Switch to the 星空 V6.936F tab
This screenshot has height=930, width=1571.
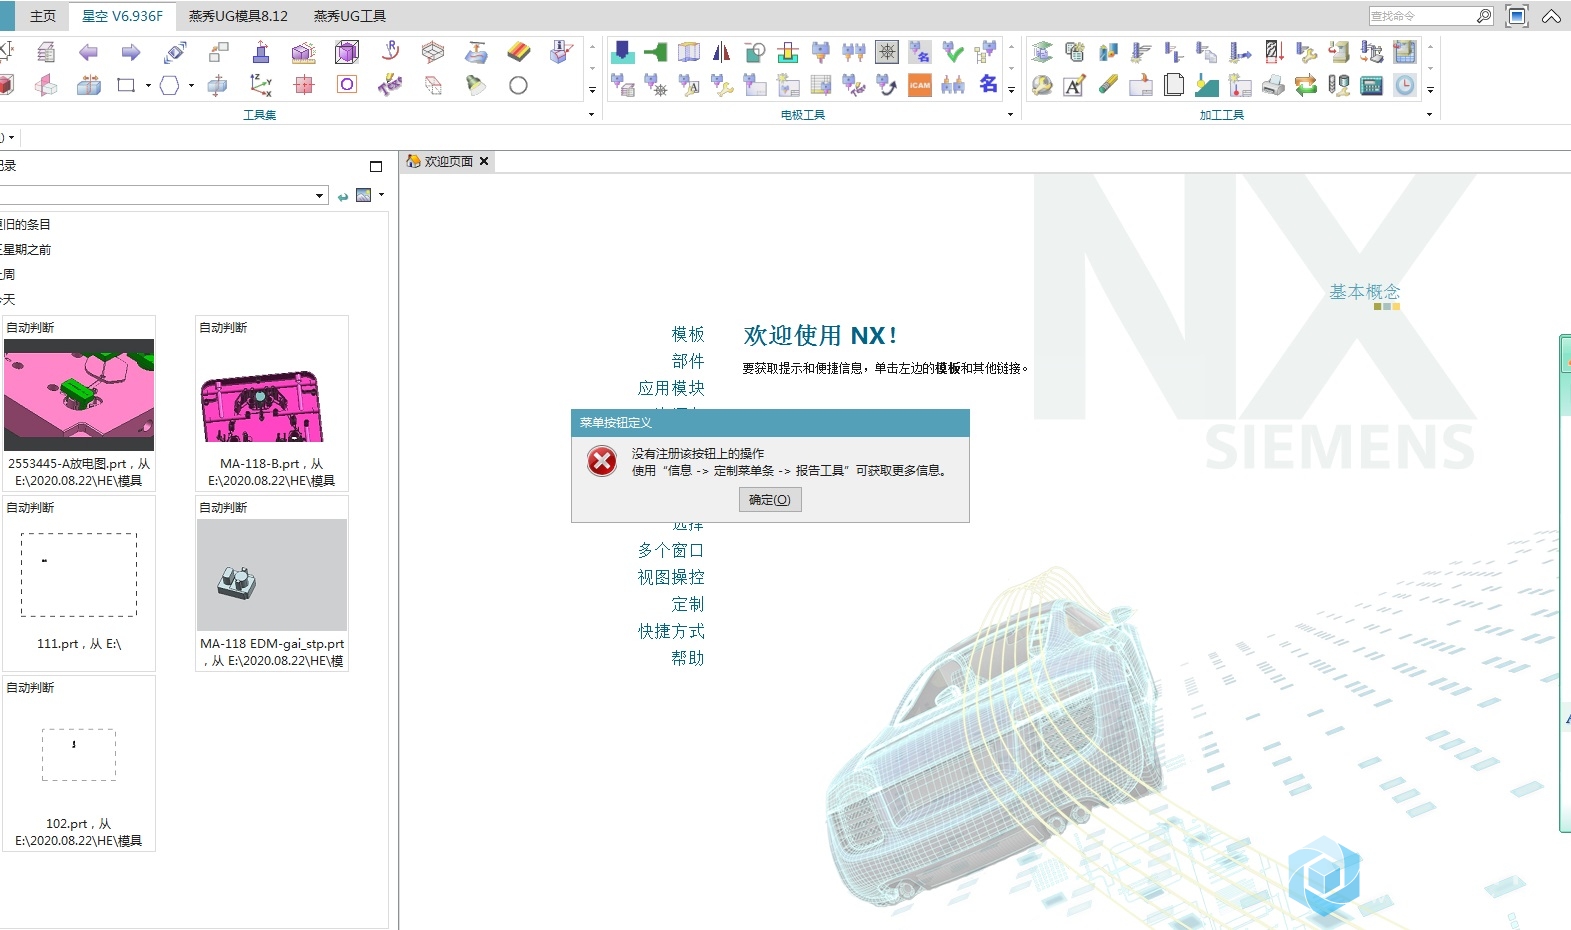(x=122, y=16)
